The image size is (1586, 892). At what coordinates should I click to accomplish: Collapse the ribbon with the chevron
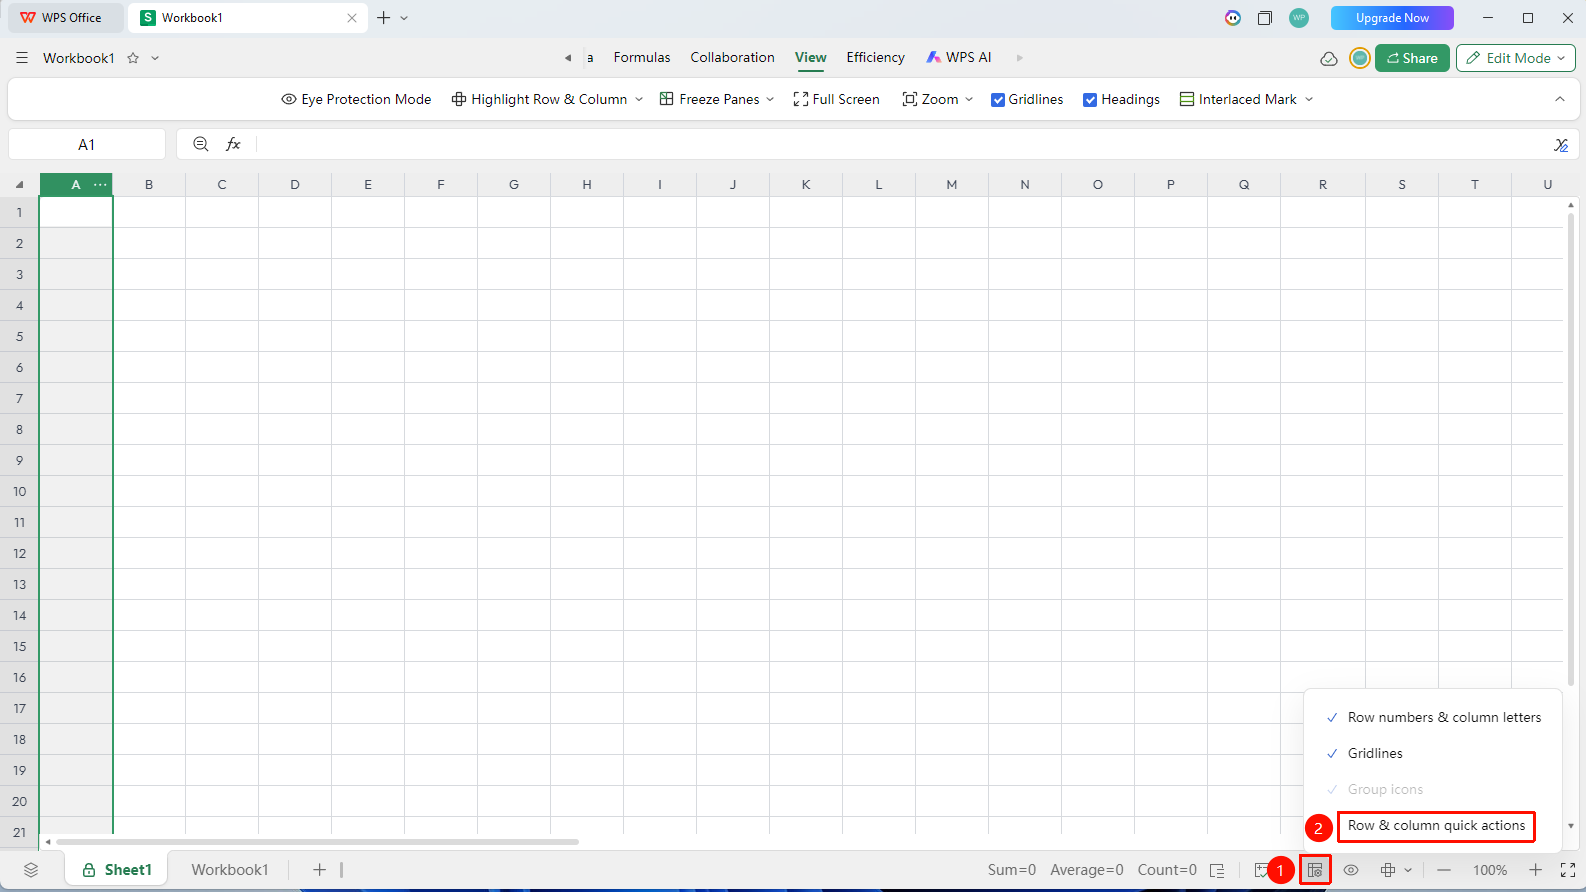coord(1560,99)
